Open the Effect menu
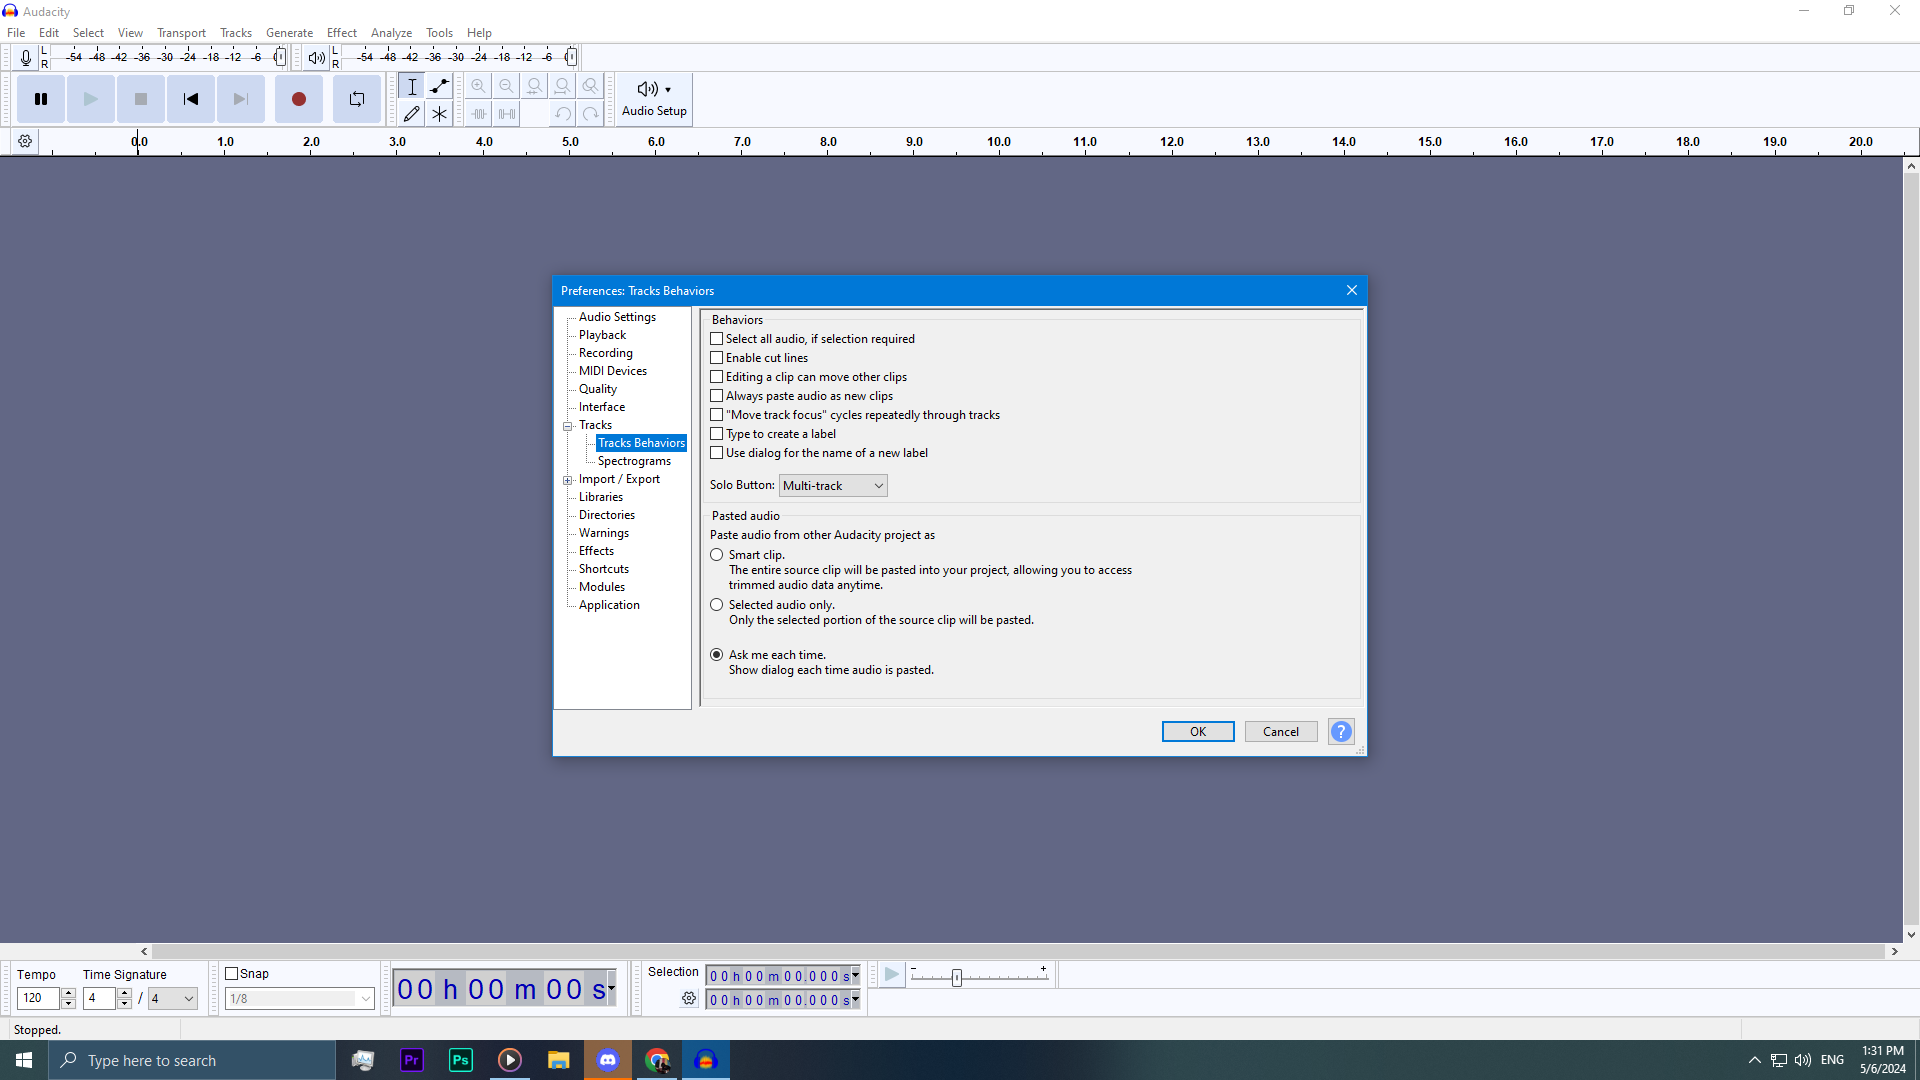The height and width of the screenshot is (1080, 1920). click(x=341, y=33)
